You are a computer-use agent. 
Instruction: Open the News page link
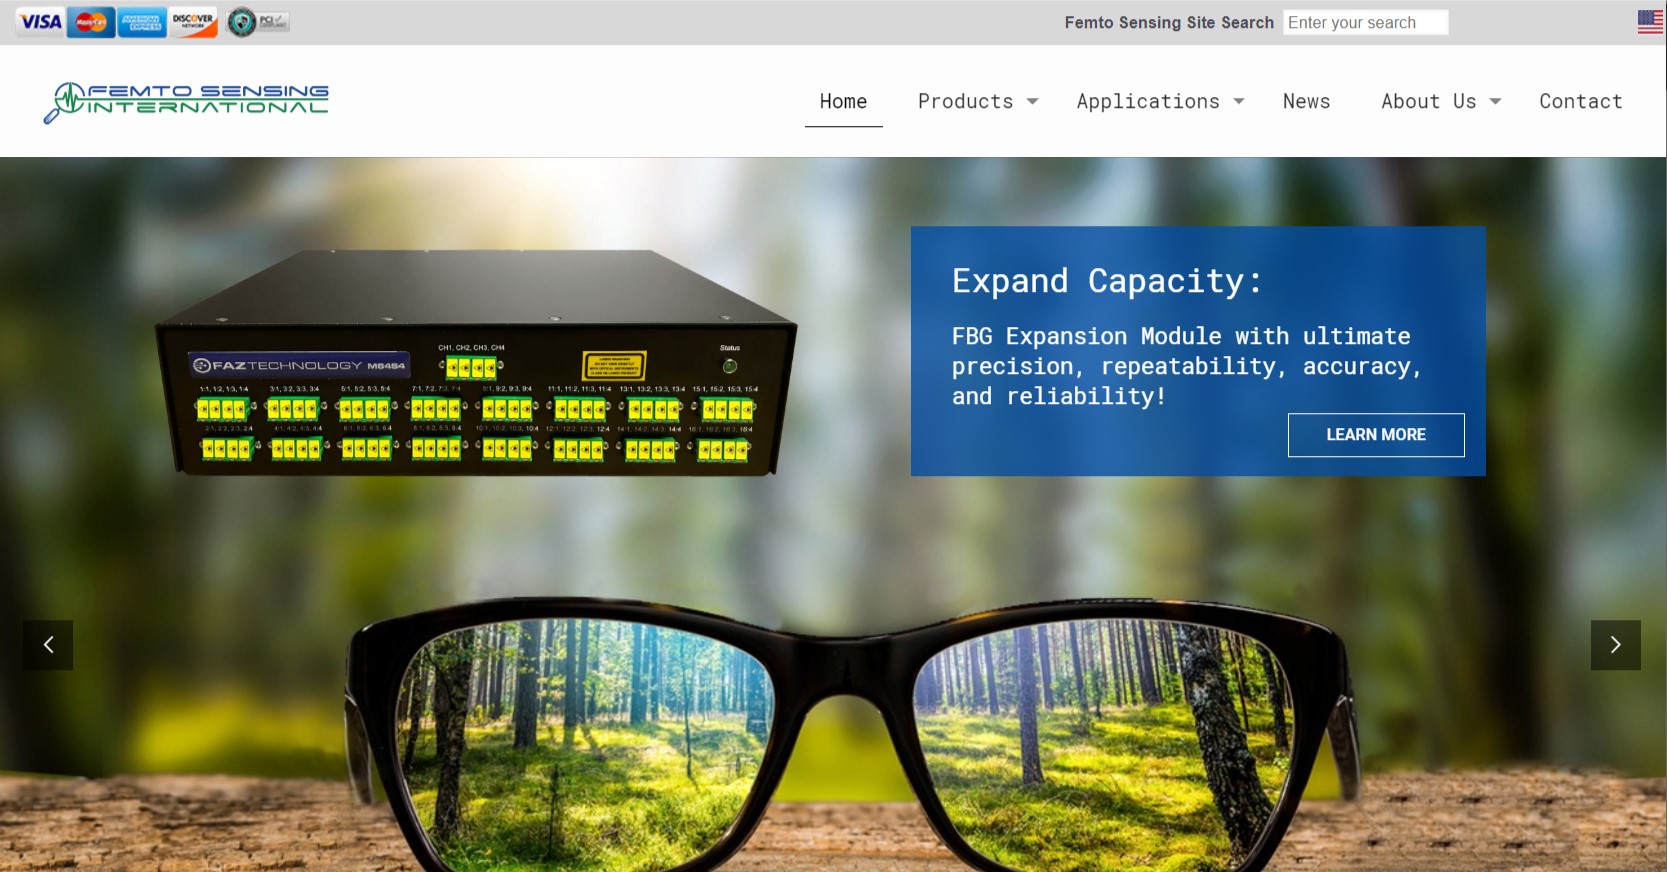1306,102
